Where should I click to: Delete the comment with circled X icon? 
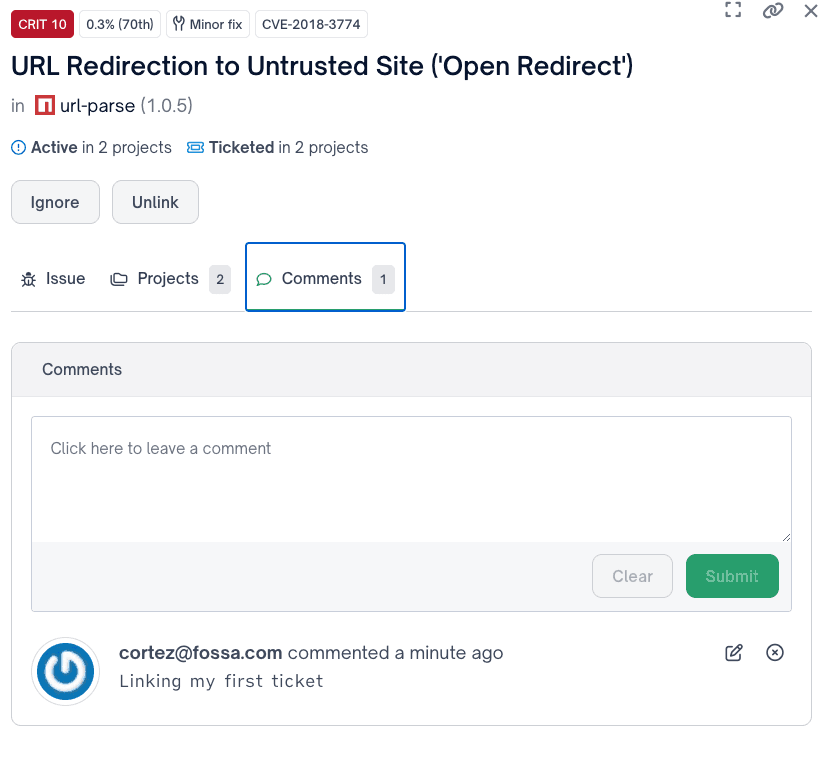coord(775,653)
